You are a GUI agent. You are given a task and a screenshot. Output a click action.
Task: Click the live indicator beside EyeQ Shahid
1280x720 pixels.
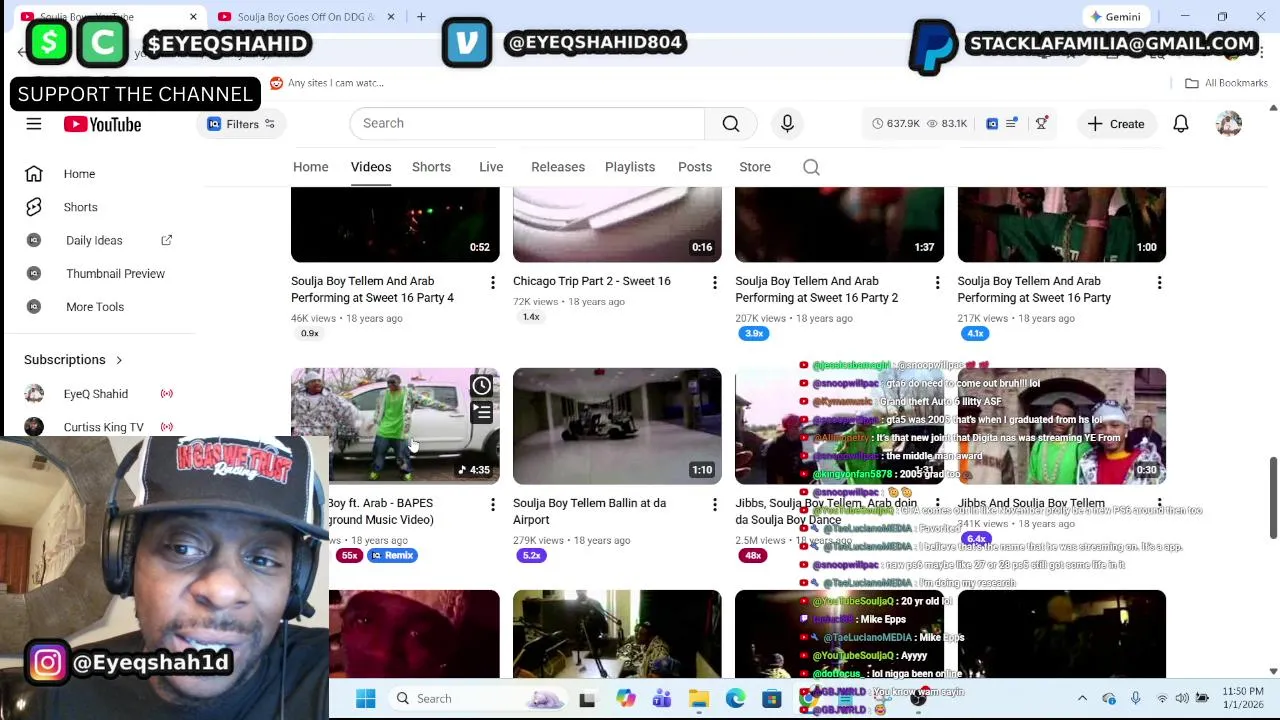(167, 394)
